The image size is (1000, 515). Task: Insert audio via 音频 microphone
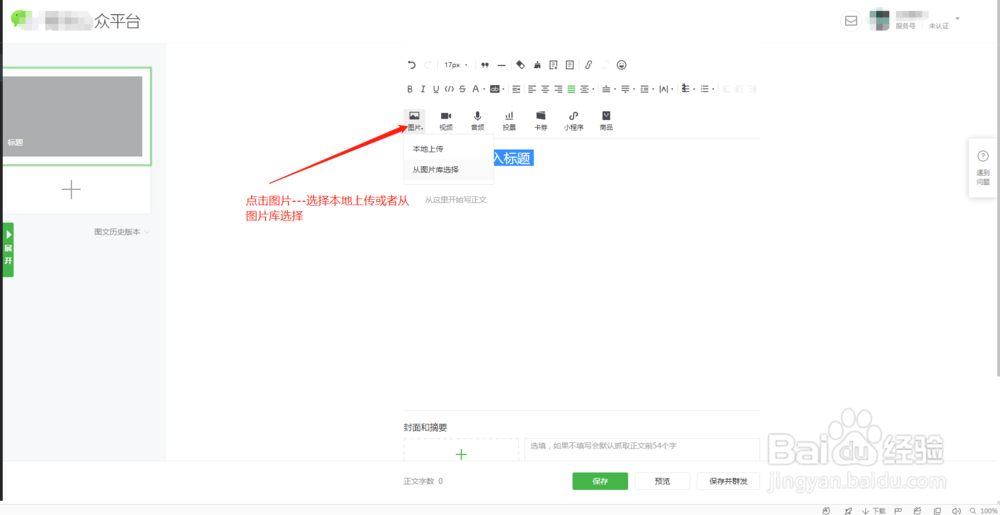point(478,120)
